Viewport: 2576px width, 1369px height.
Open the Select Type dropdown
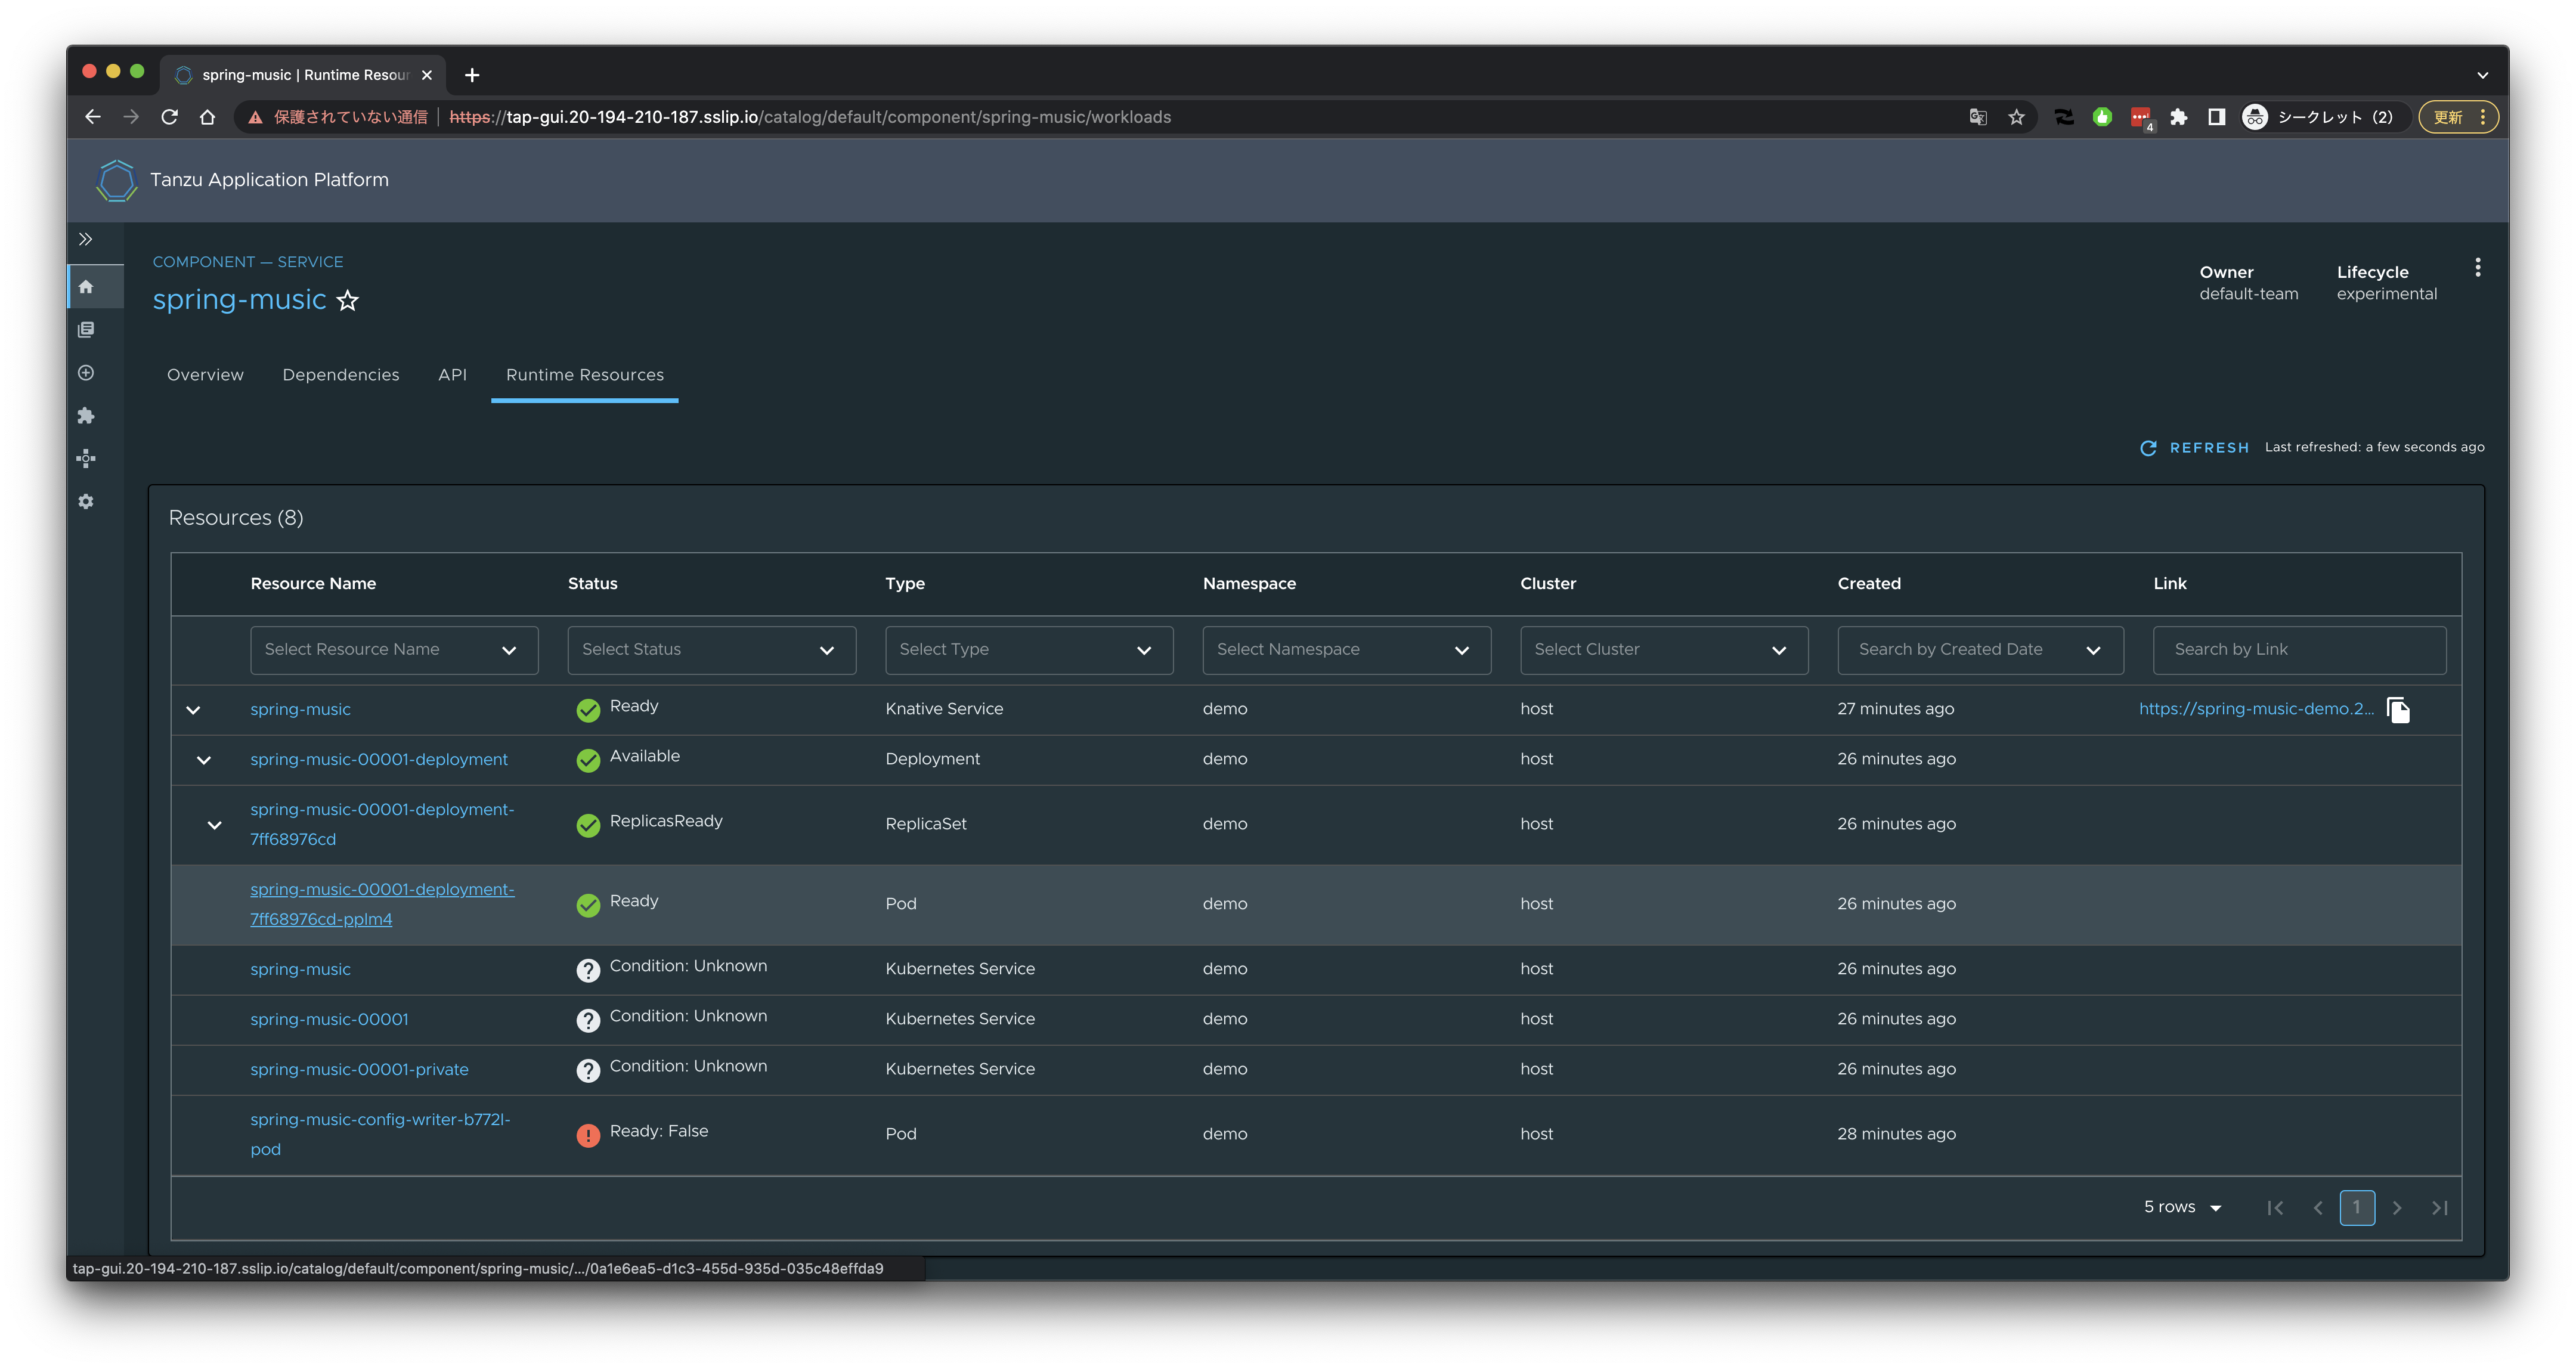tap(1029, 650)
